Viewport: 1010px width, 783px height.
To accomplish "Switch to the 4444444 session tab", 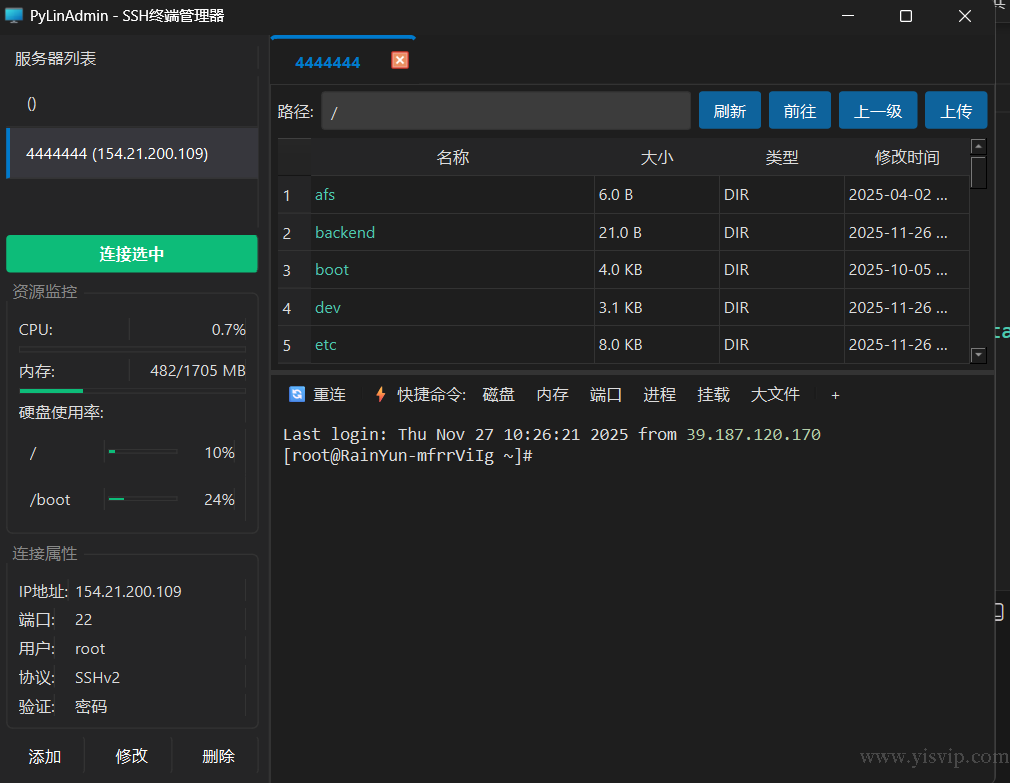I will pos(328,61).
